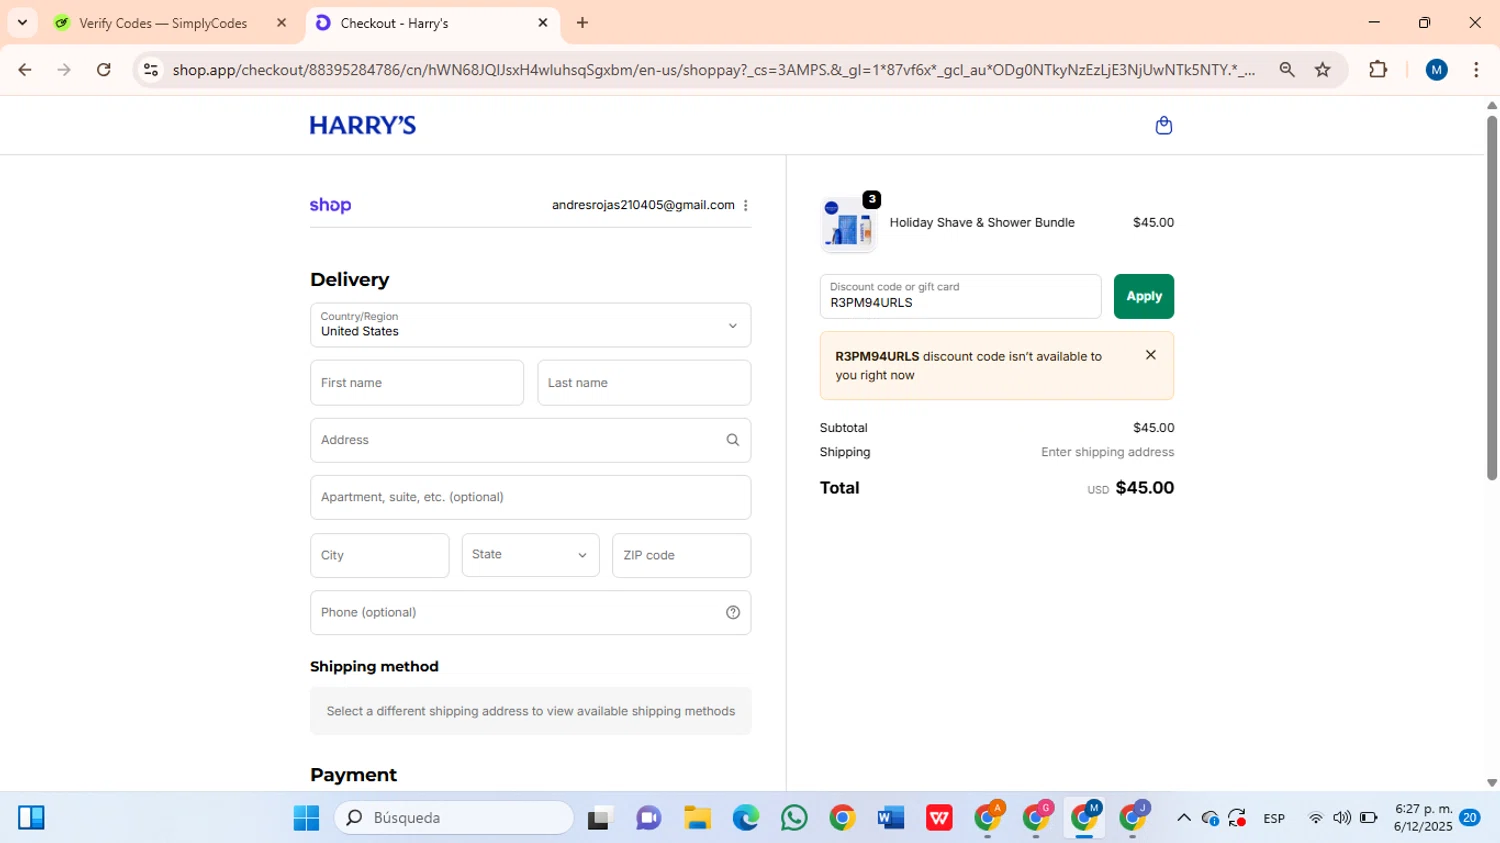The width and height of the screenshot is (1500, 843).
Task: Open the Harry's shopping bag icon
Action: coord(1163,125)
